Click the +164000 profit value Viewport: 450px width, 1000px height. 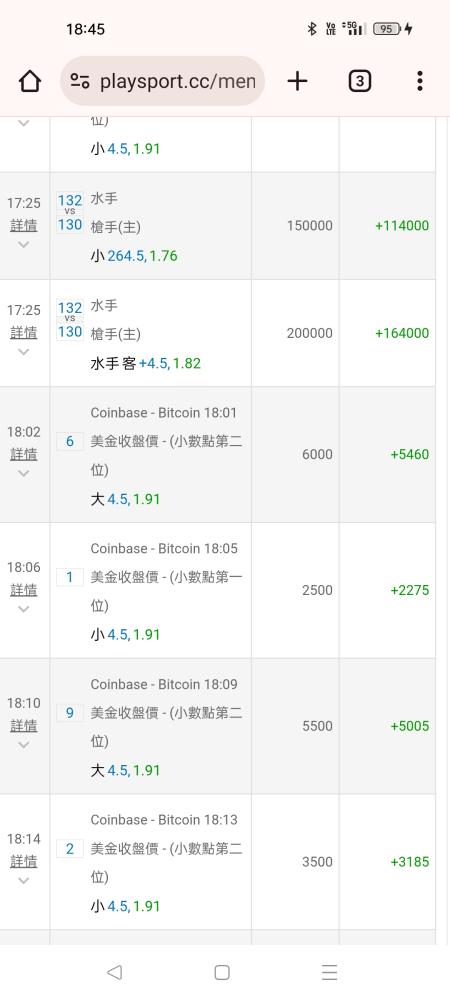point(402,333)
